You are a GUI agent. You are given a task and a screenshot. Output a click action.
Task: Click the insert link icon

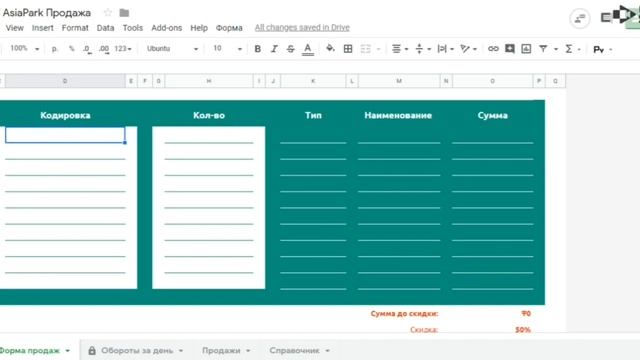[493, 49]
